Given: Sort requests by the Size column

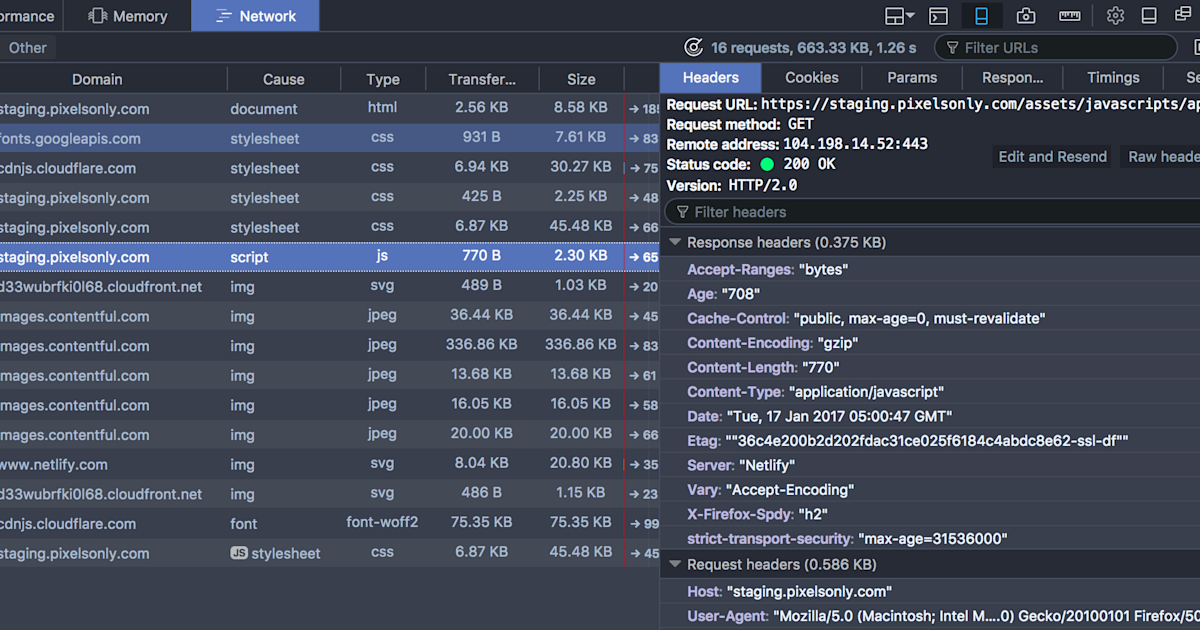Looking at the screenshot, I should (581, 80).
